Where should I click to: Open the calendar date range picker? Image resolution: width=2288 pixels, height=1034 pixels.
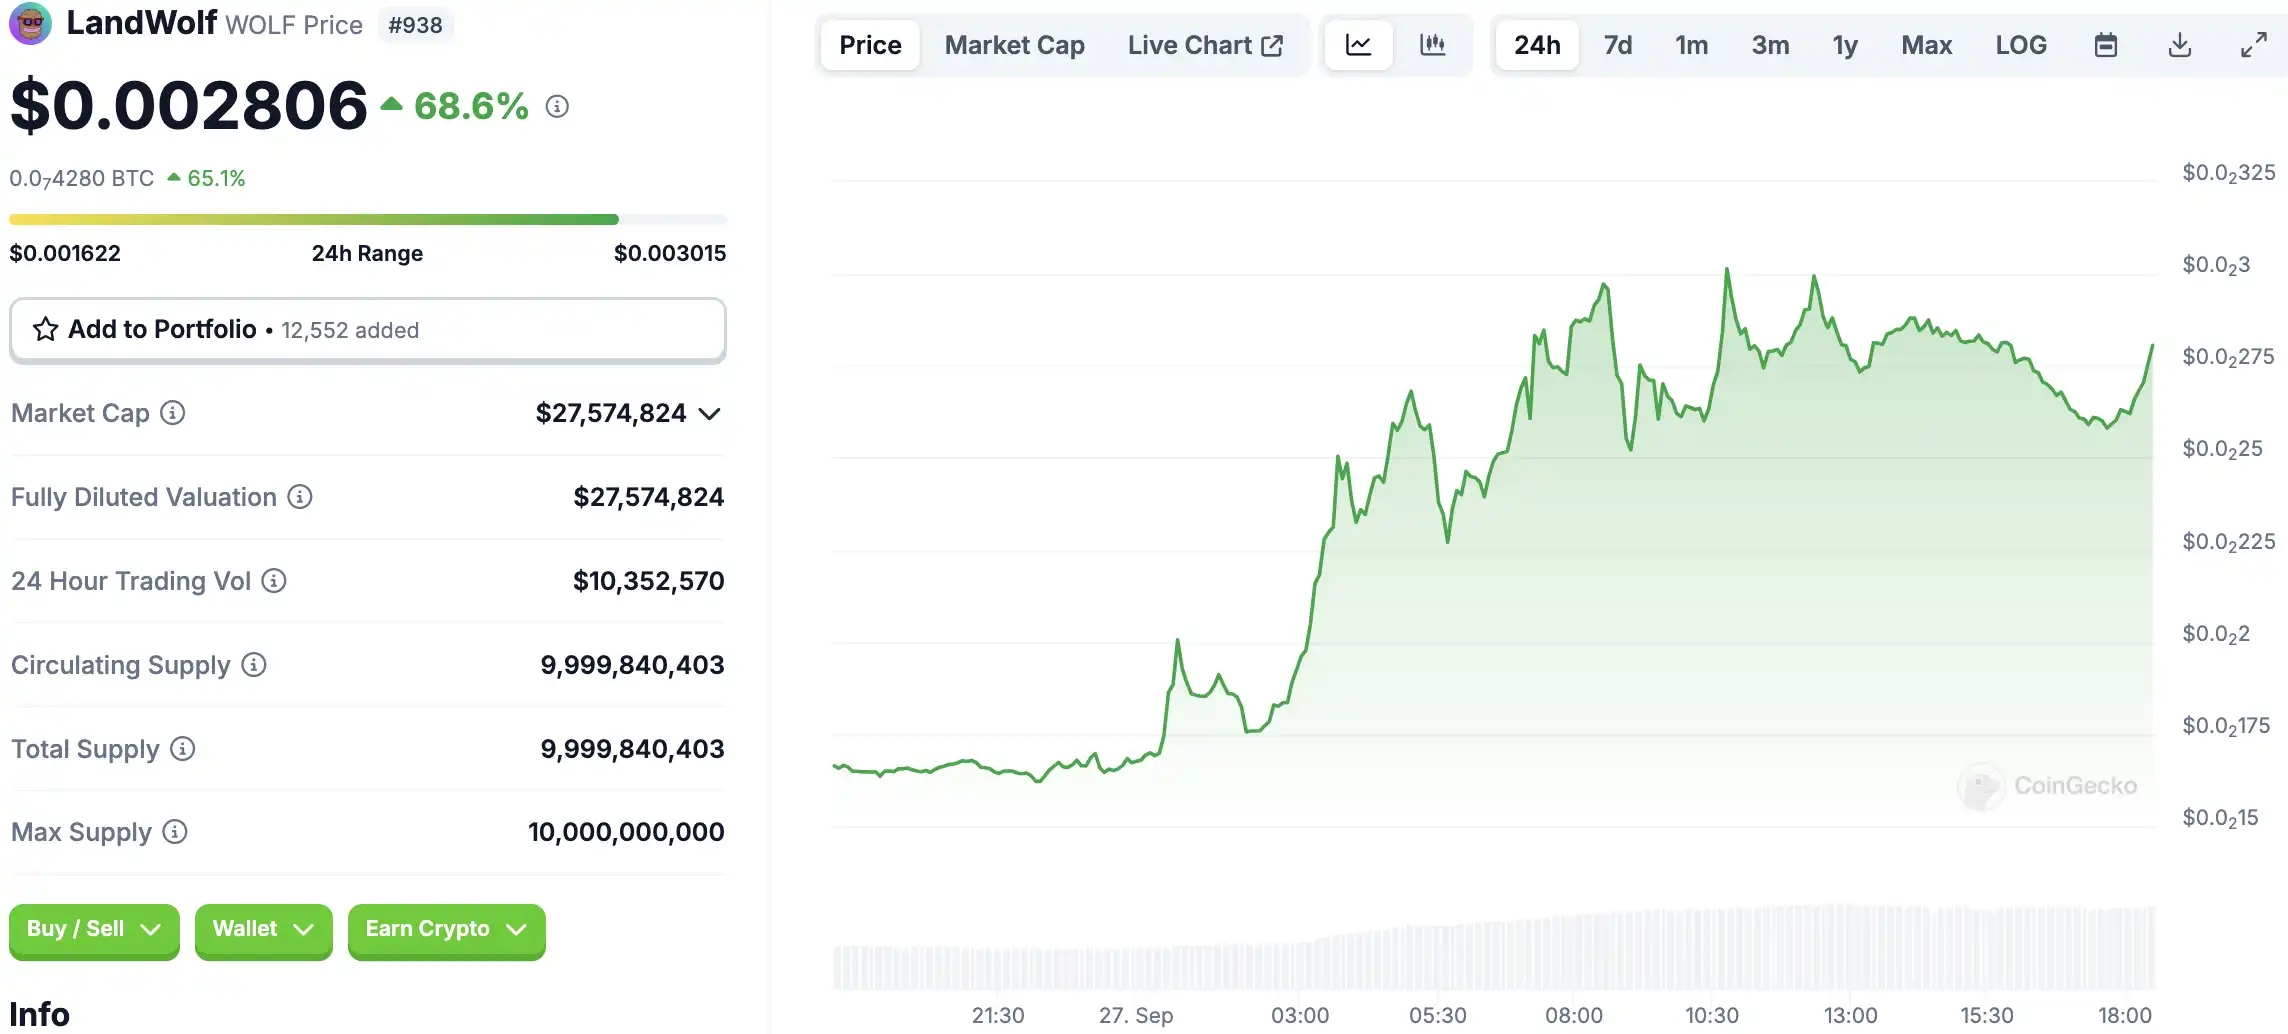coord(2105,45)
